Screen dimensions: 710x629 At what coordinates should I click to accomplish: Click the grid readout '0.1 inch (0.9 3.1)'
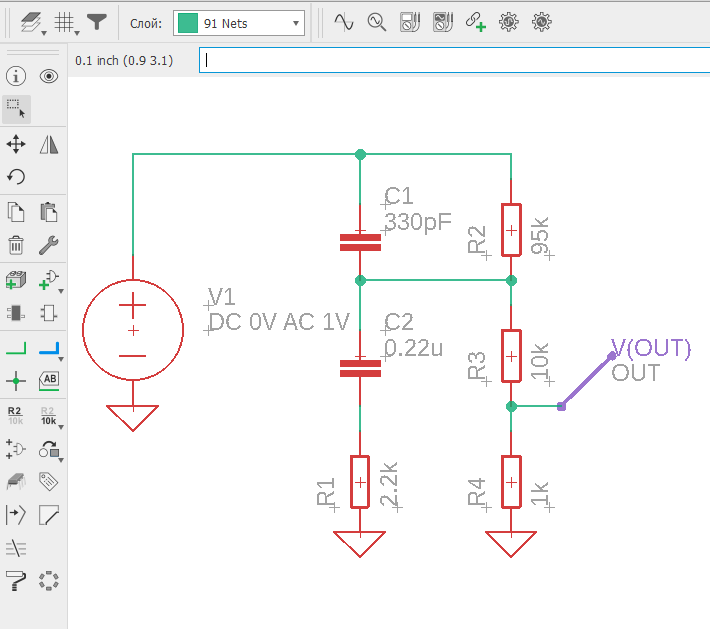(x=124, y=61)
